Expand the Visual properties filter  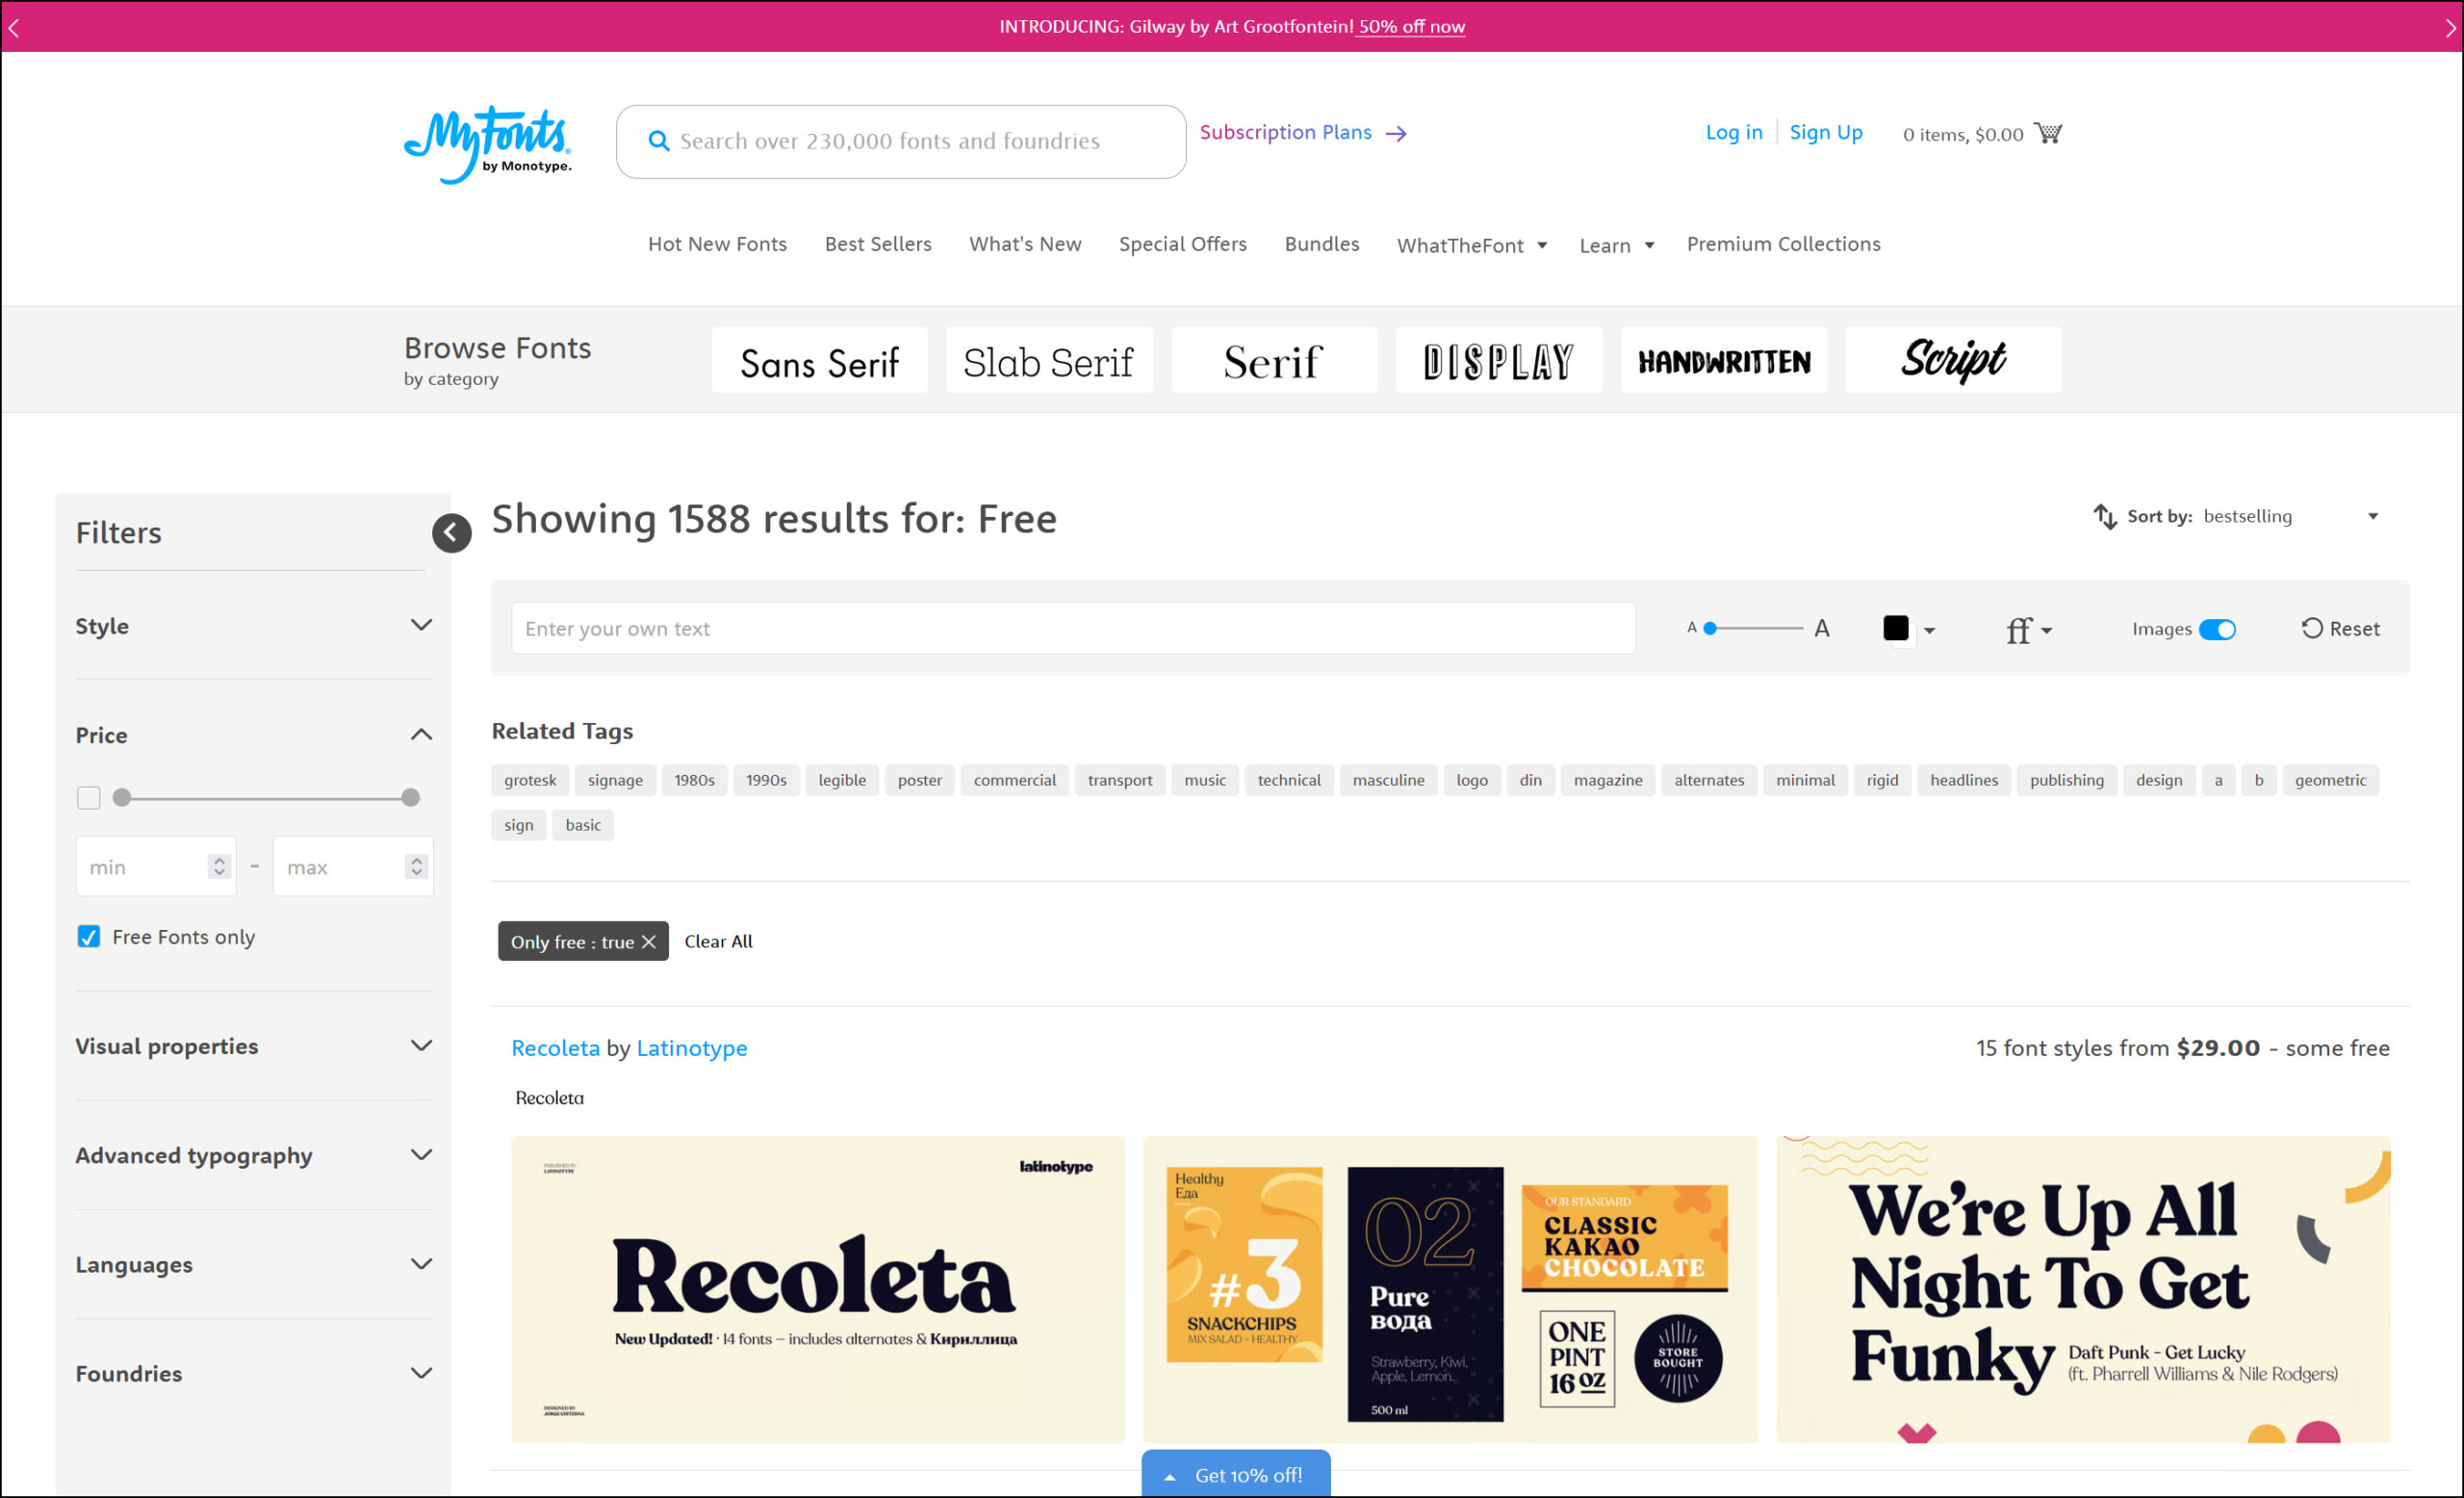(x=421, y=1046)
